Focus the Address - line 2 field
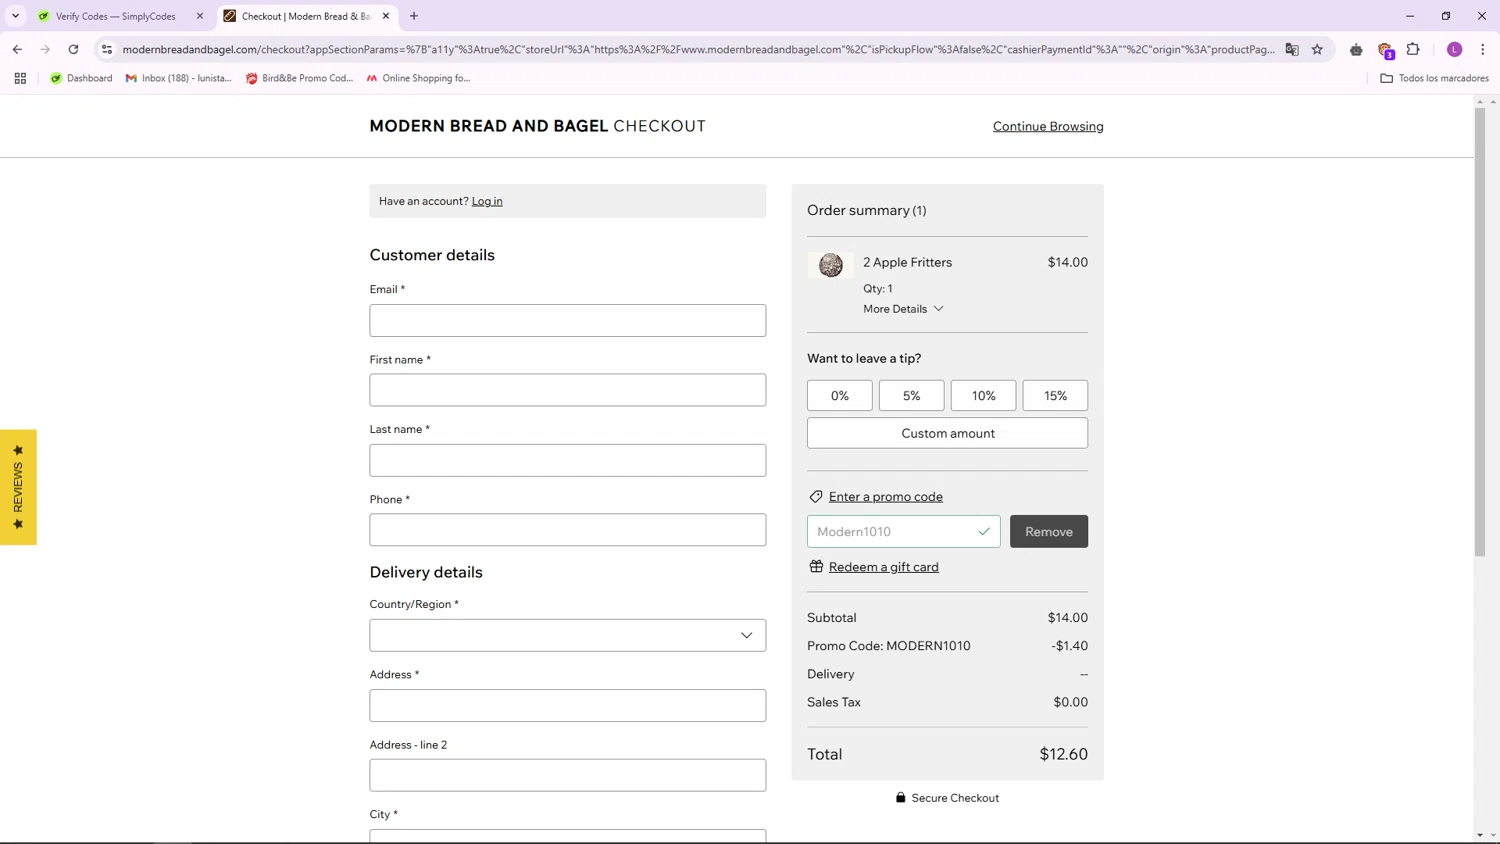Image resolution: width=1500 pixels, height=844 pixels. pos(568,775)
